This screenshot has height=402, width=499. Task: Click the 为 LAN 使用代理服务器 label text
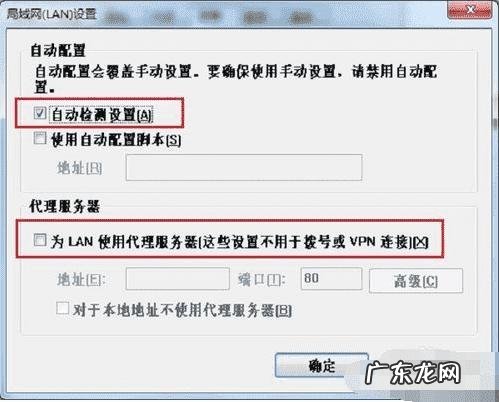239,241
